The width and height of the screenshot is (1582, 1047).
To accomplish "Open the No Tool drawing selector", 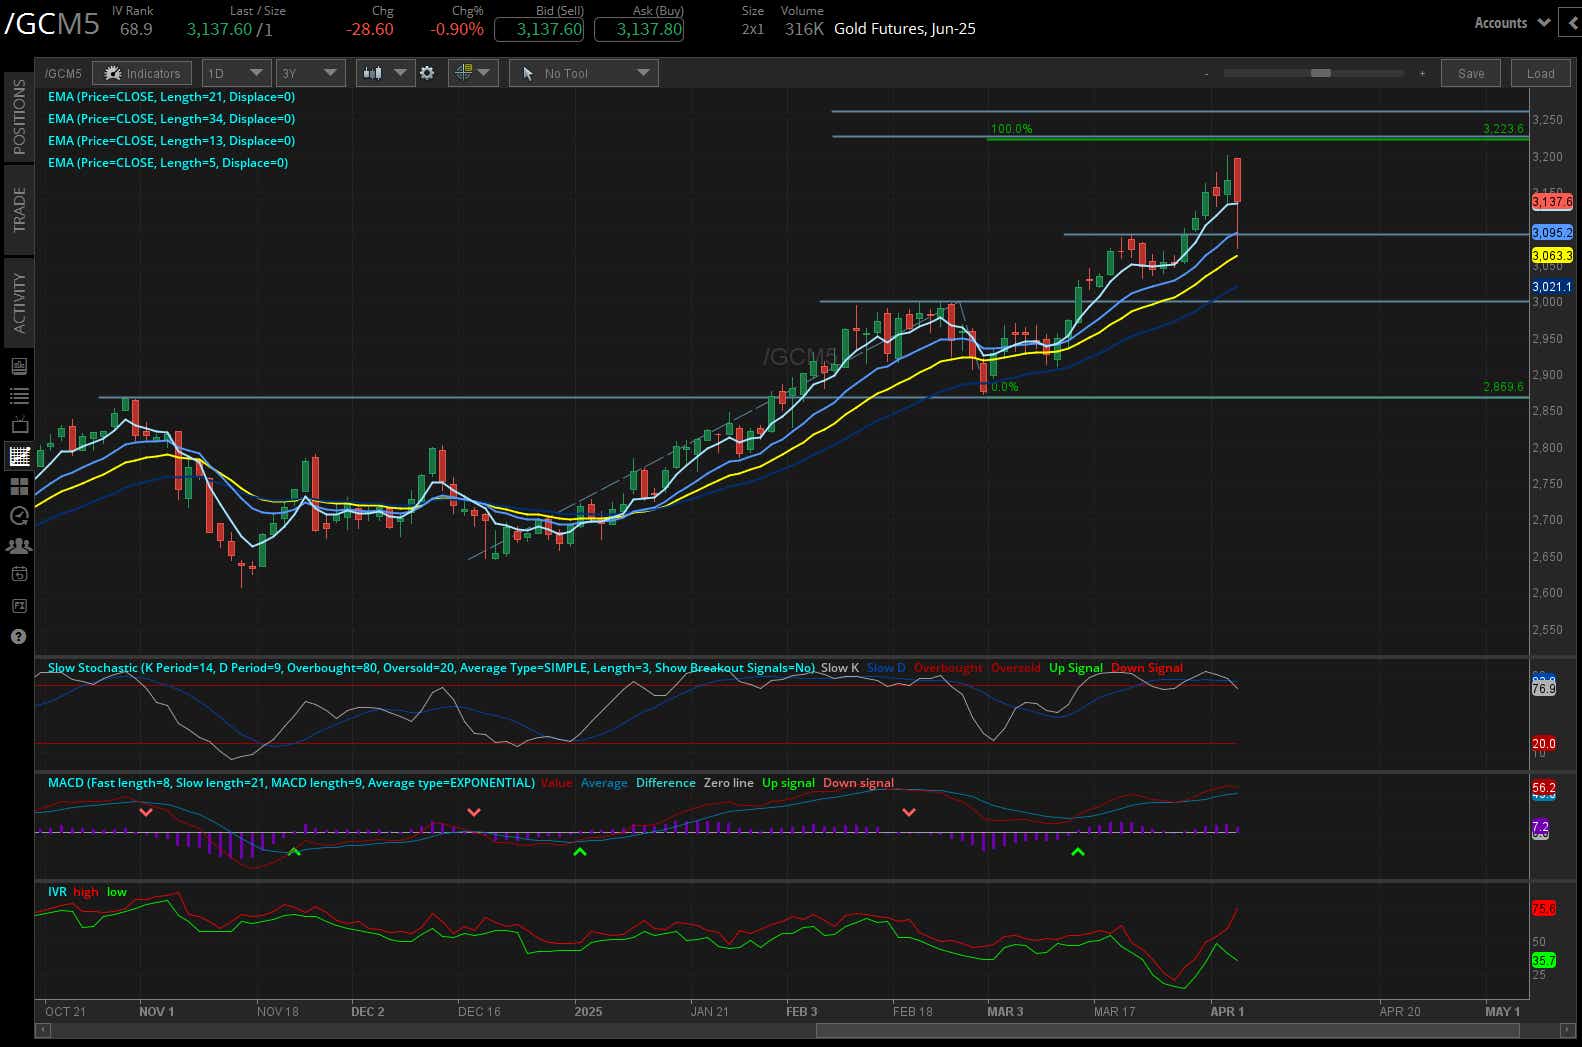I will 584,73.
